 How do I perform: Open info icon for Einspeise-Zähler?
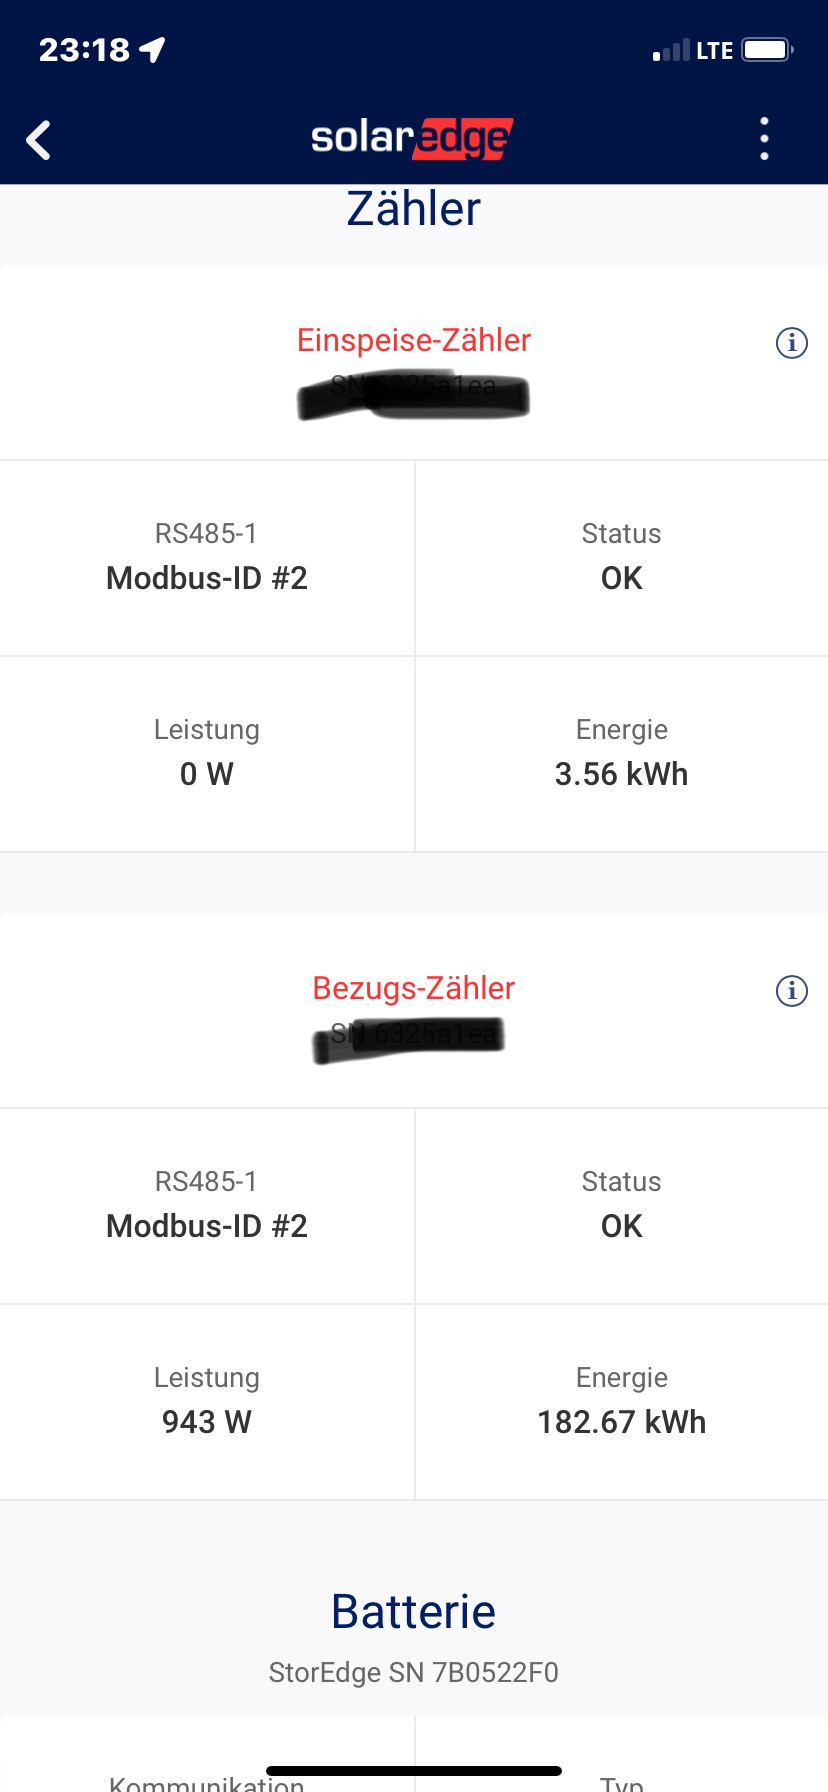(792, 343)
